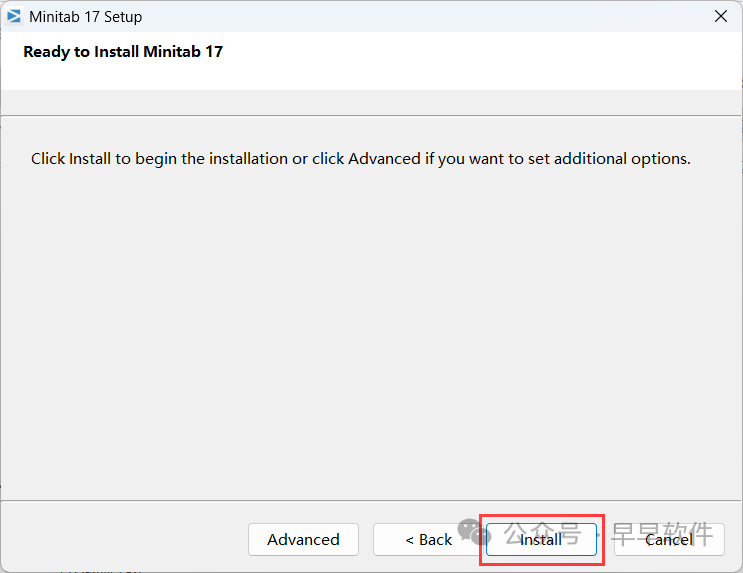Viewport: 743px width, 573px height.
Task: Click the "Ready to Install Minitab 17" heading
Action: coord(123,51)
